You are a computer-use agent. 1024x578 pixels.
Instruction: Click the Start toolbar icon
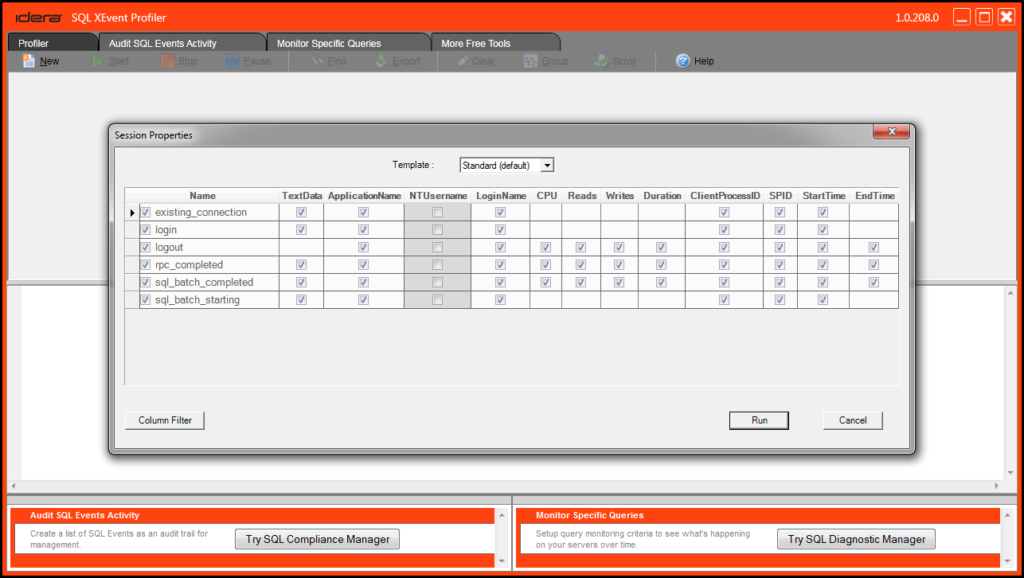tap(98, 61)
